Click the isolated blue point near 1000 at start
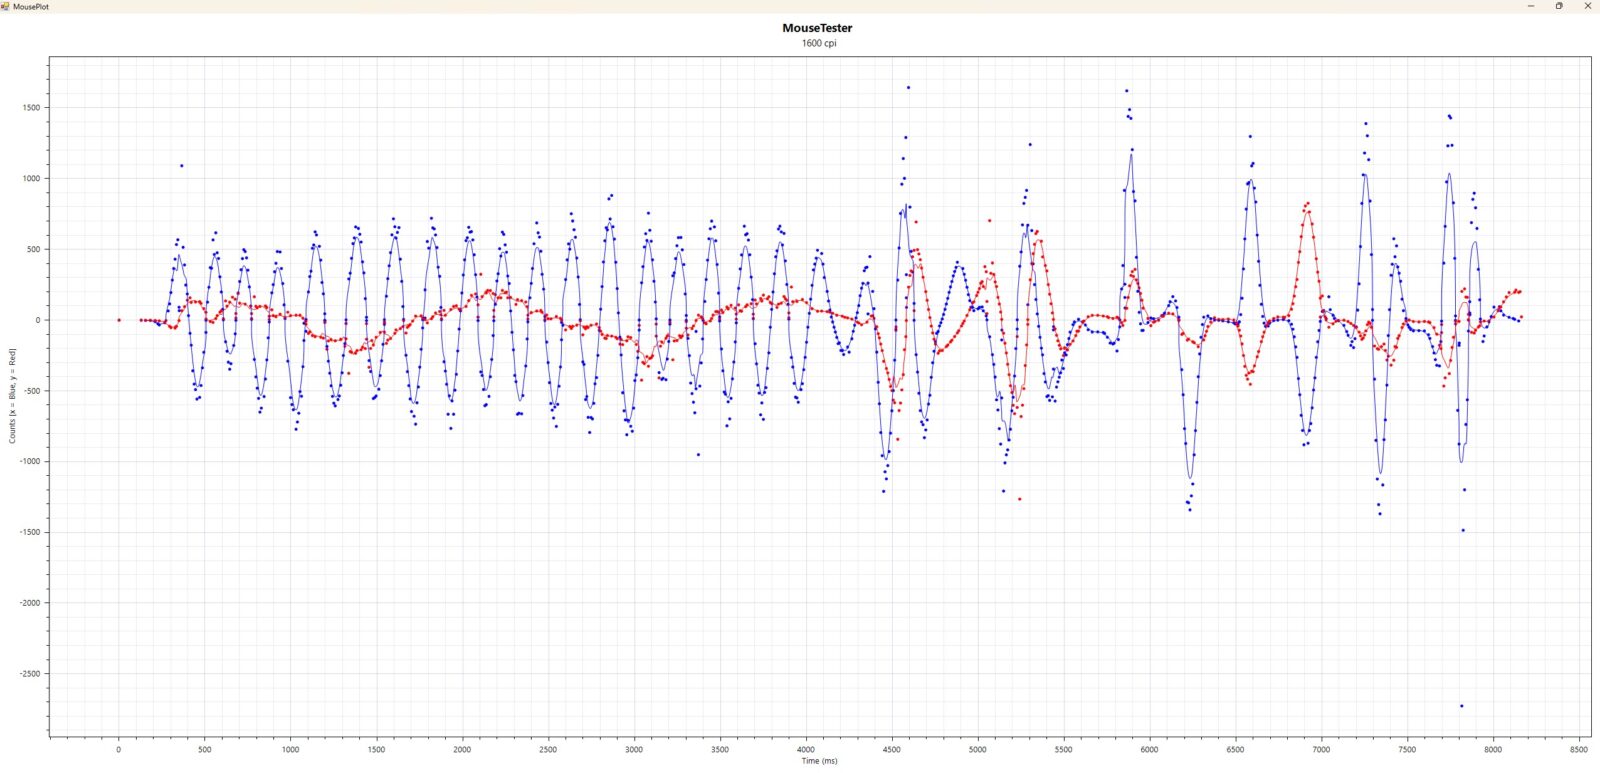 coord(181,166)
